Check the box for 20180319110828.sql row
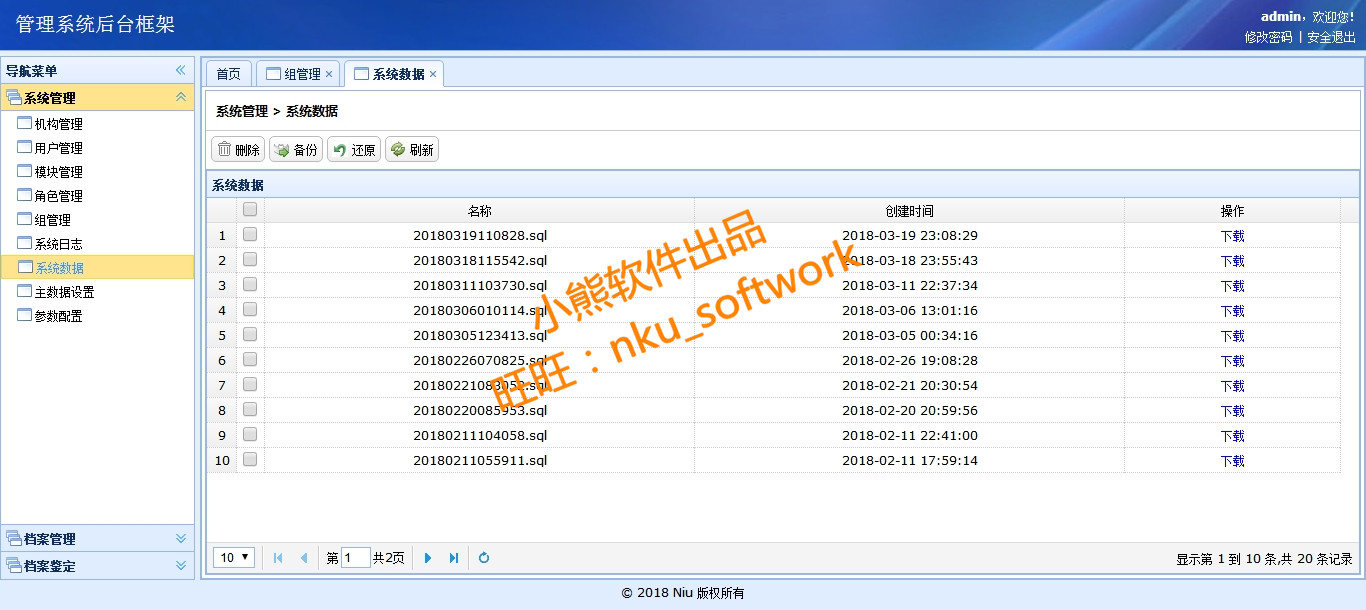 tap(250, 235)
